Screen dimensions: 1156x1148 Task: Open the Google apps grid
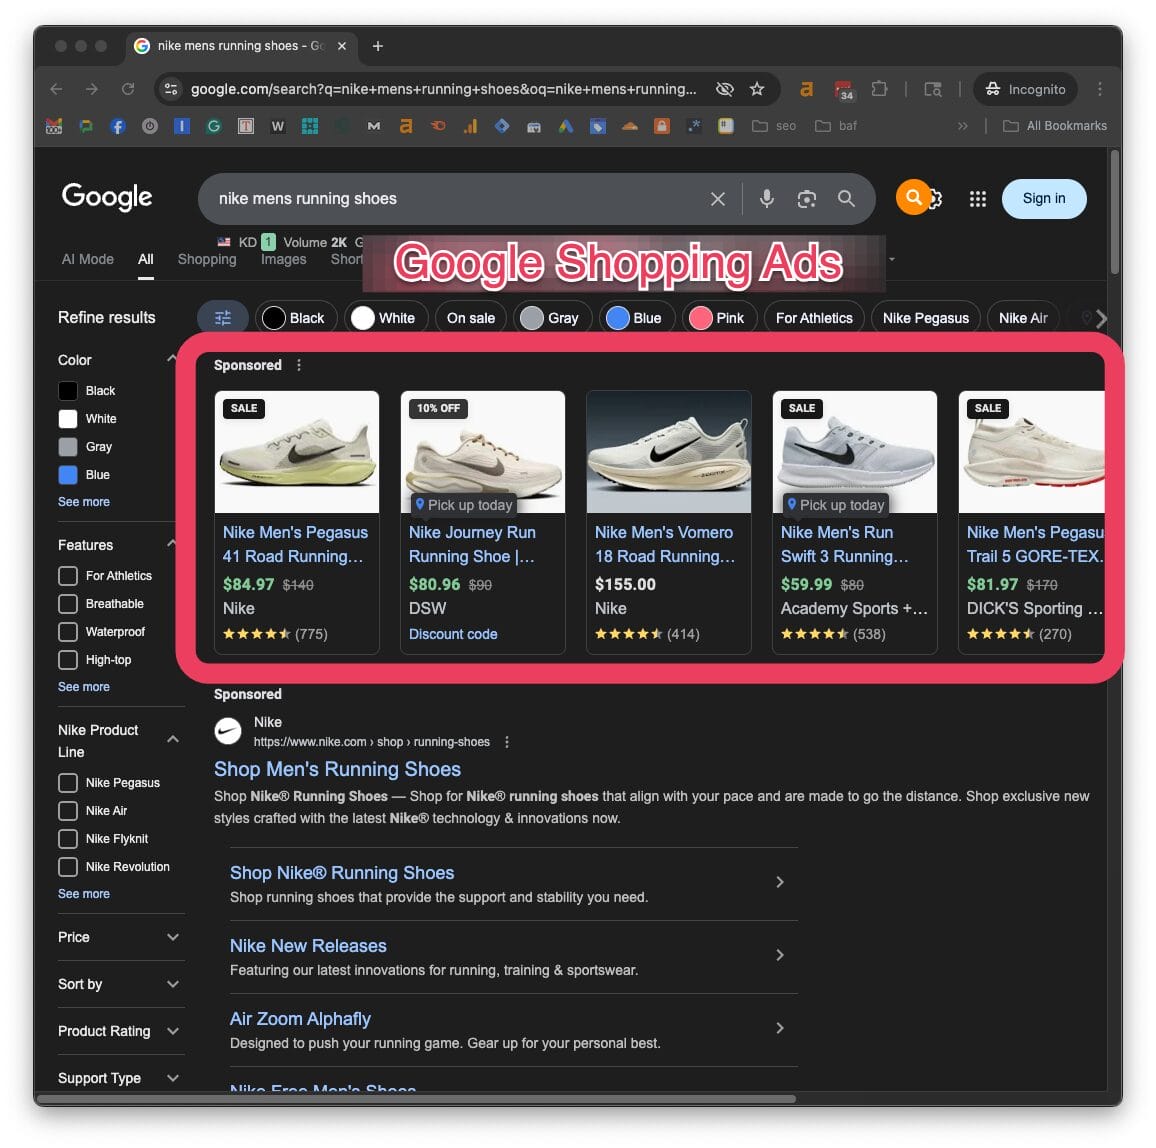click(978, 199)
